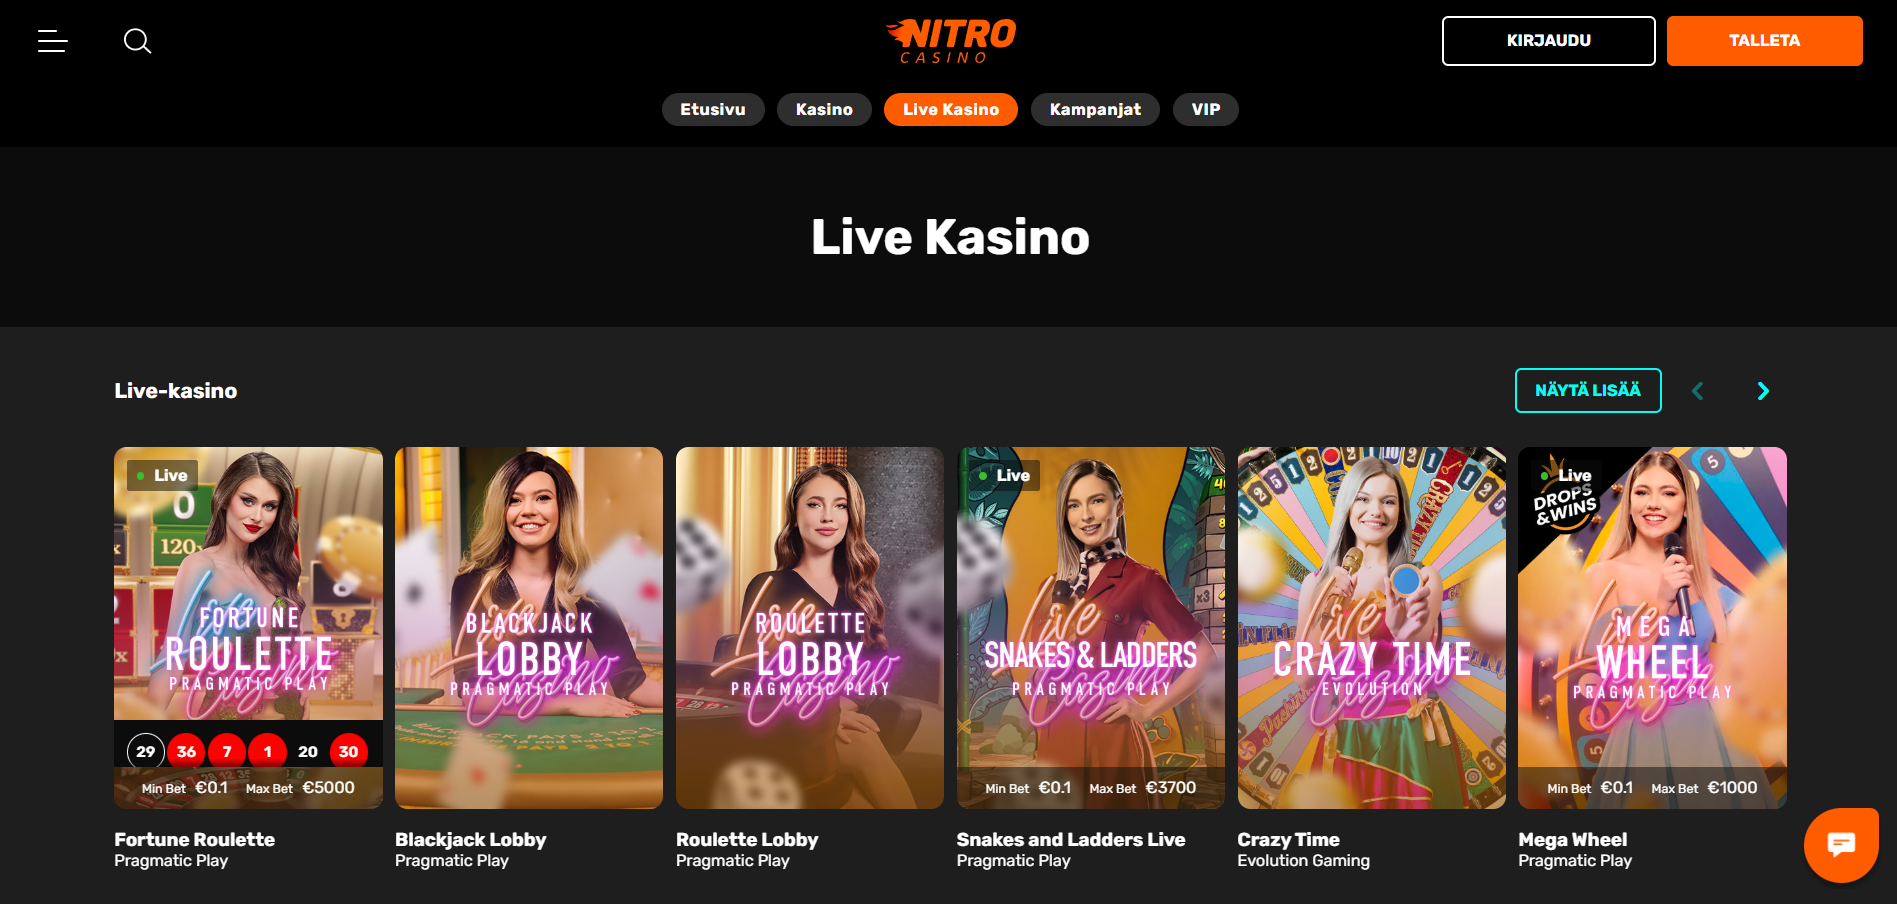Switch to the Kasino tab

pos(824,110)
